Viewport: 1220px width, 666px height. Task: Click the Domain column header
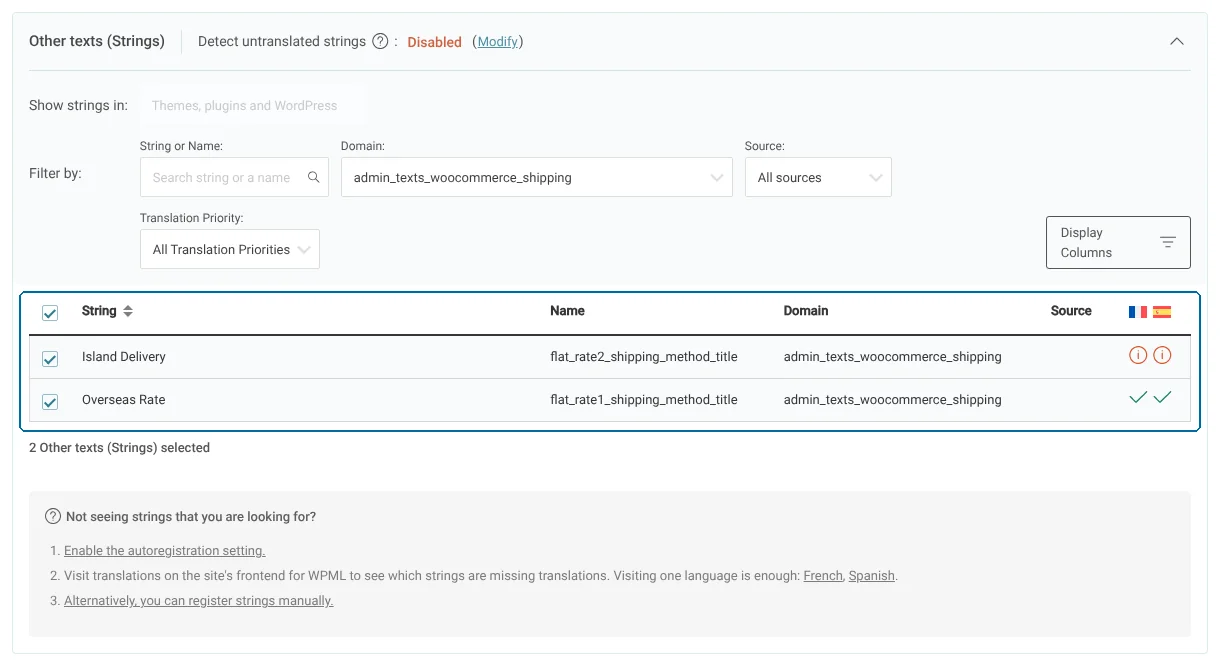click(x=806, y=311)
